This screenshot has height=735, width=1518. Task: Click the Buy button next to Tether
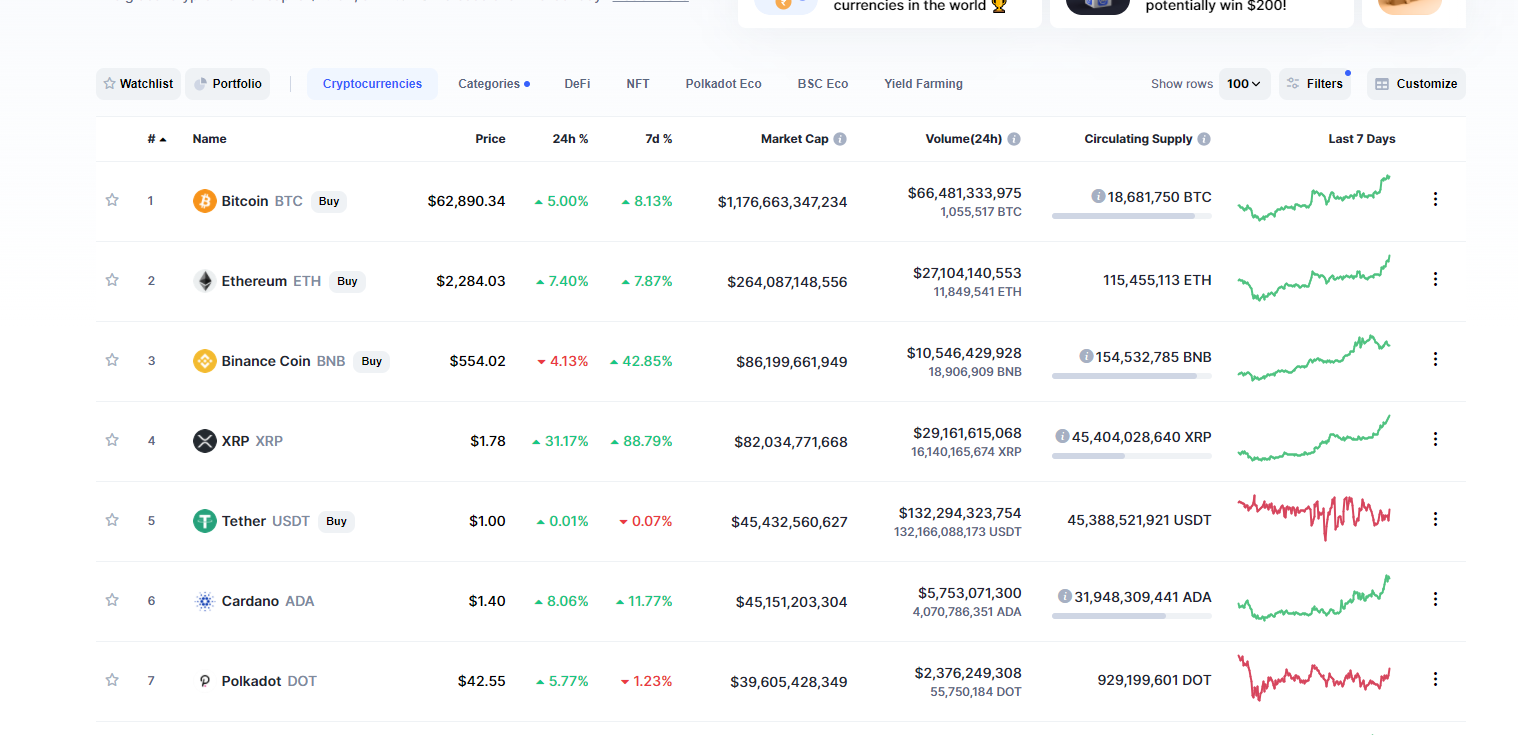pyautogui.click(x=336, y=521)
